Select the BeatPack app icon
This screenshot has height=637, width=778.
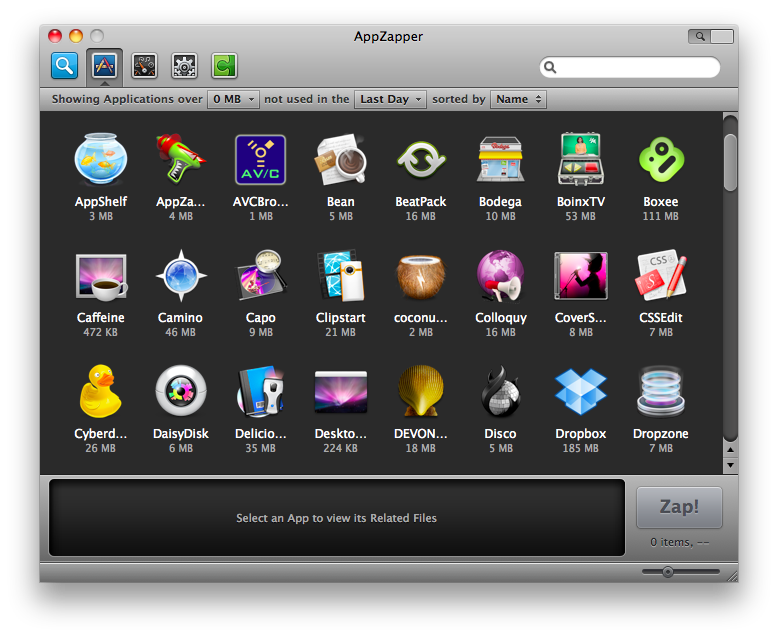(421, 160)
